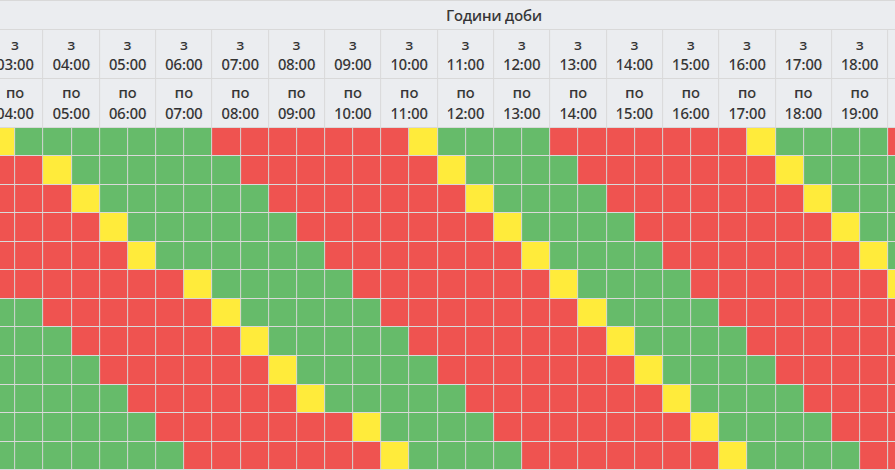Click the 'по 17:00' header cell
Image resolution: width=895 pixels, height=470 pixels.
pos(747,103)
